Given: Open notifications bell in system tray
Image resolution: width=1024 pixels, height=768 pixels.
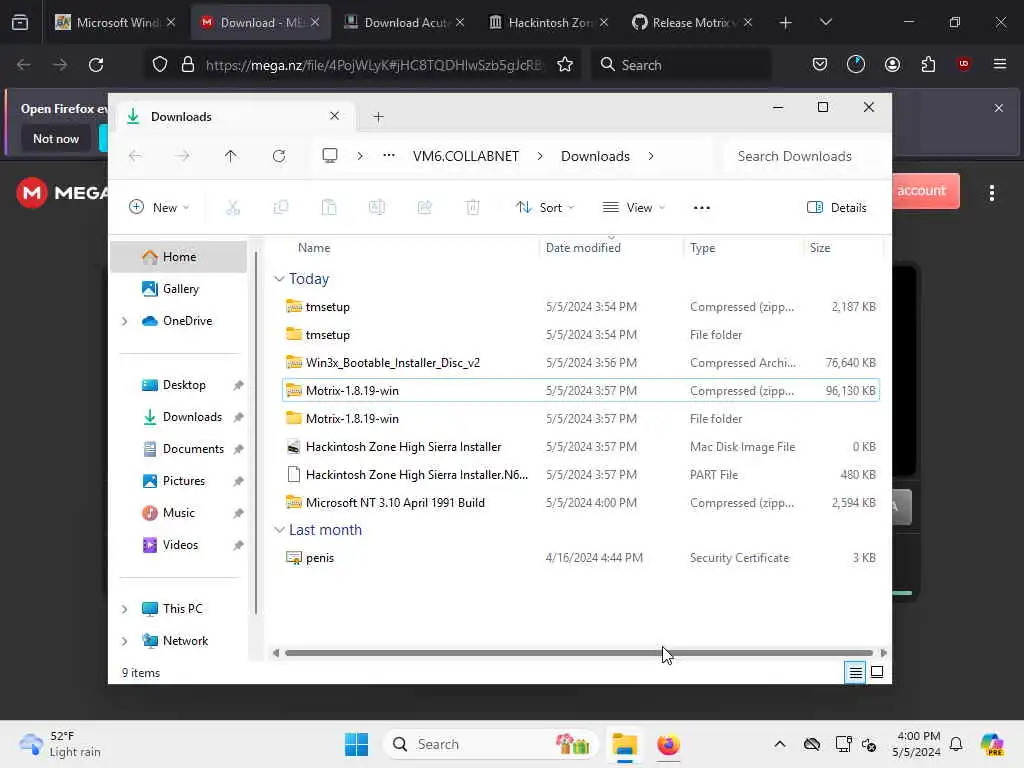Looking at the screenshot, I should [x=956, y=744].
